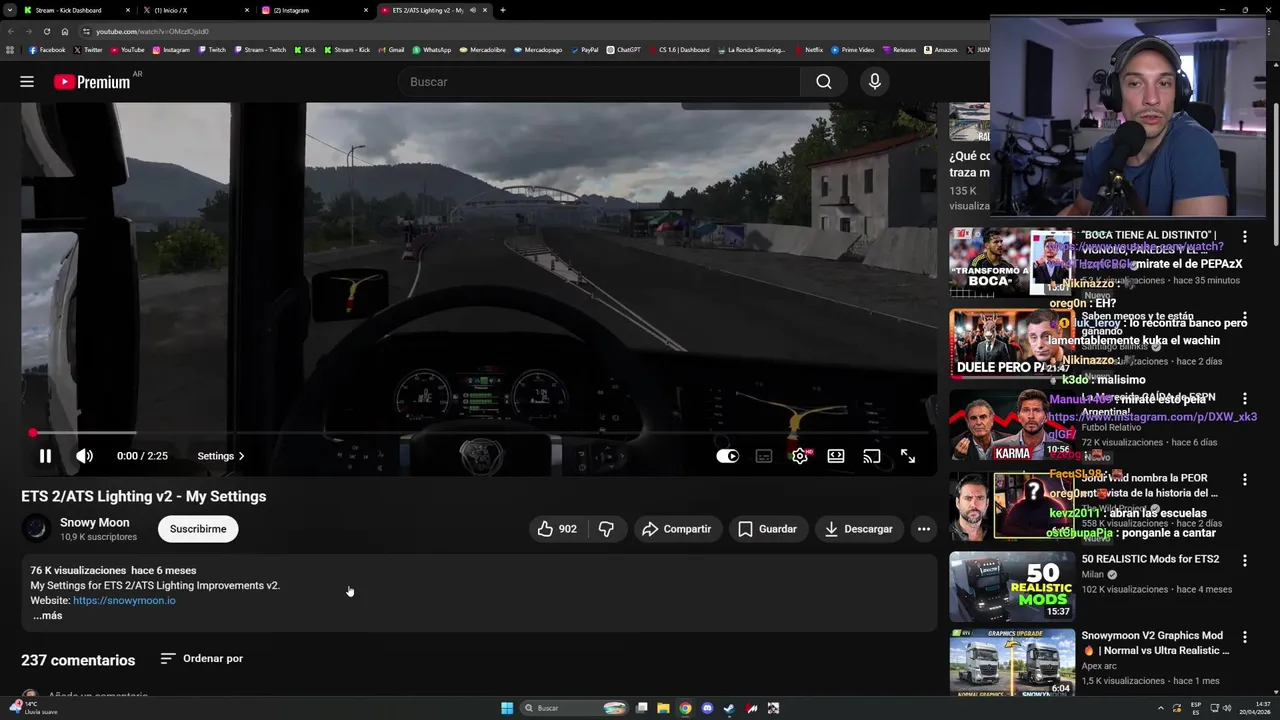
Task: Open a new browser tab
Action: click(503, 10)
